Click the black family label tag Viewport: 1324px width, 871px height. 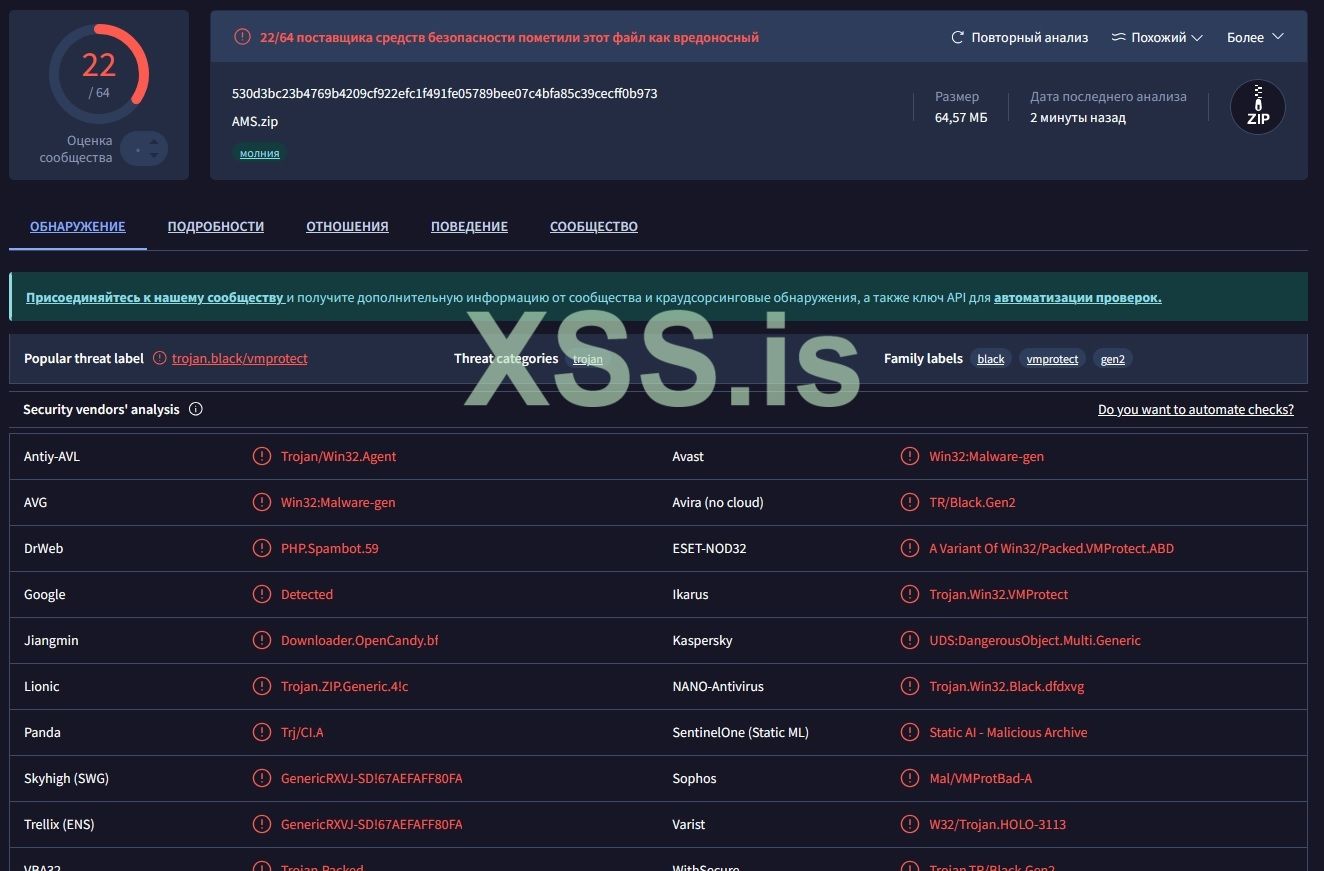[x=991, y=358]
